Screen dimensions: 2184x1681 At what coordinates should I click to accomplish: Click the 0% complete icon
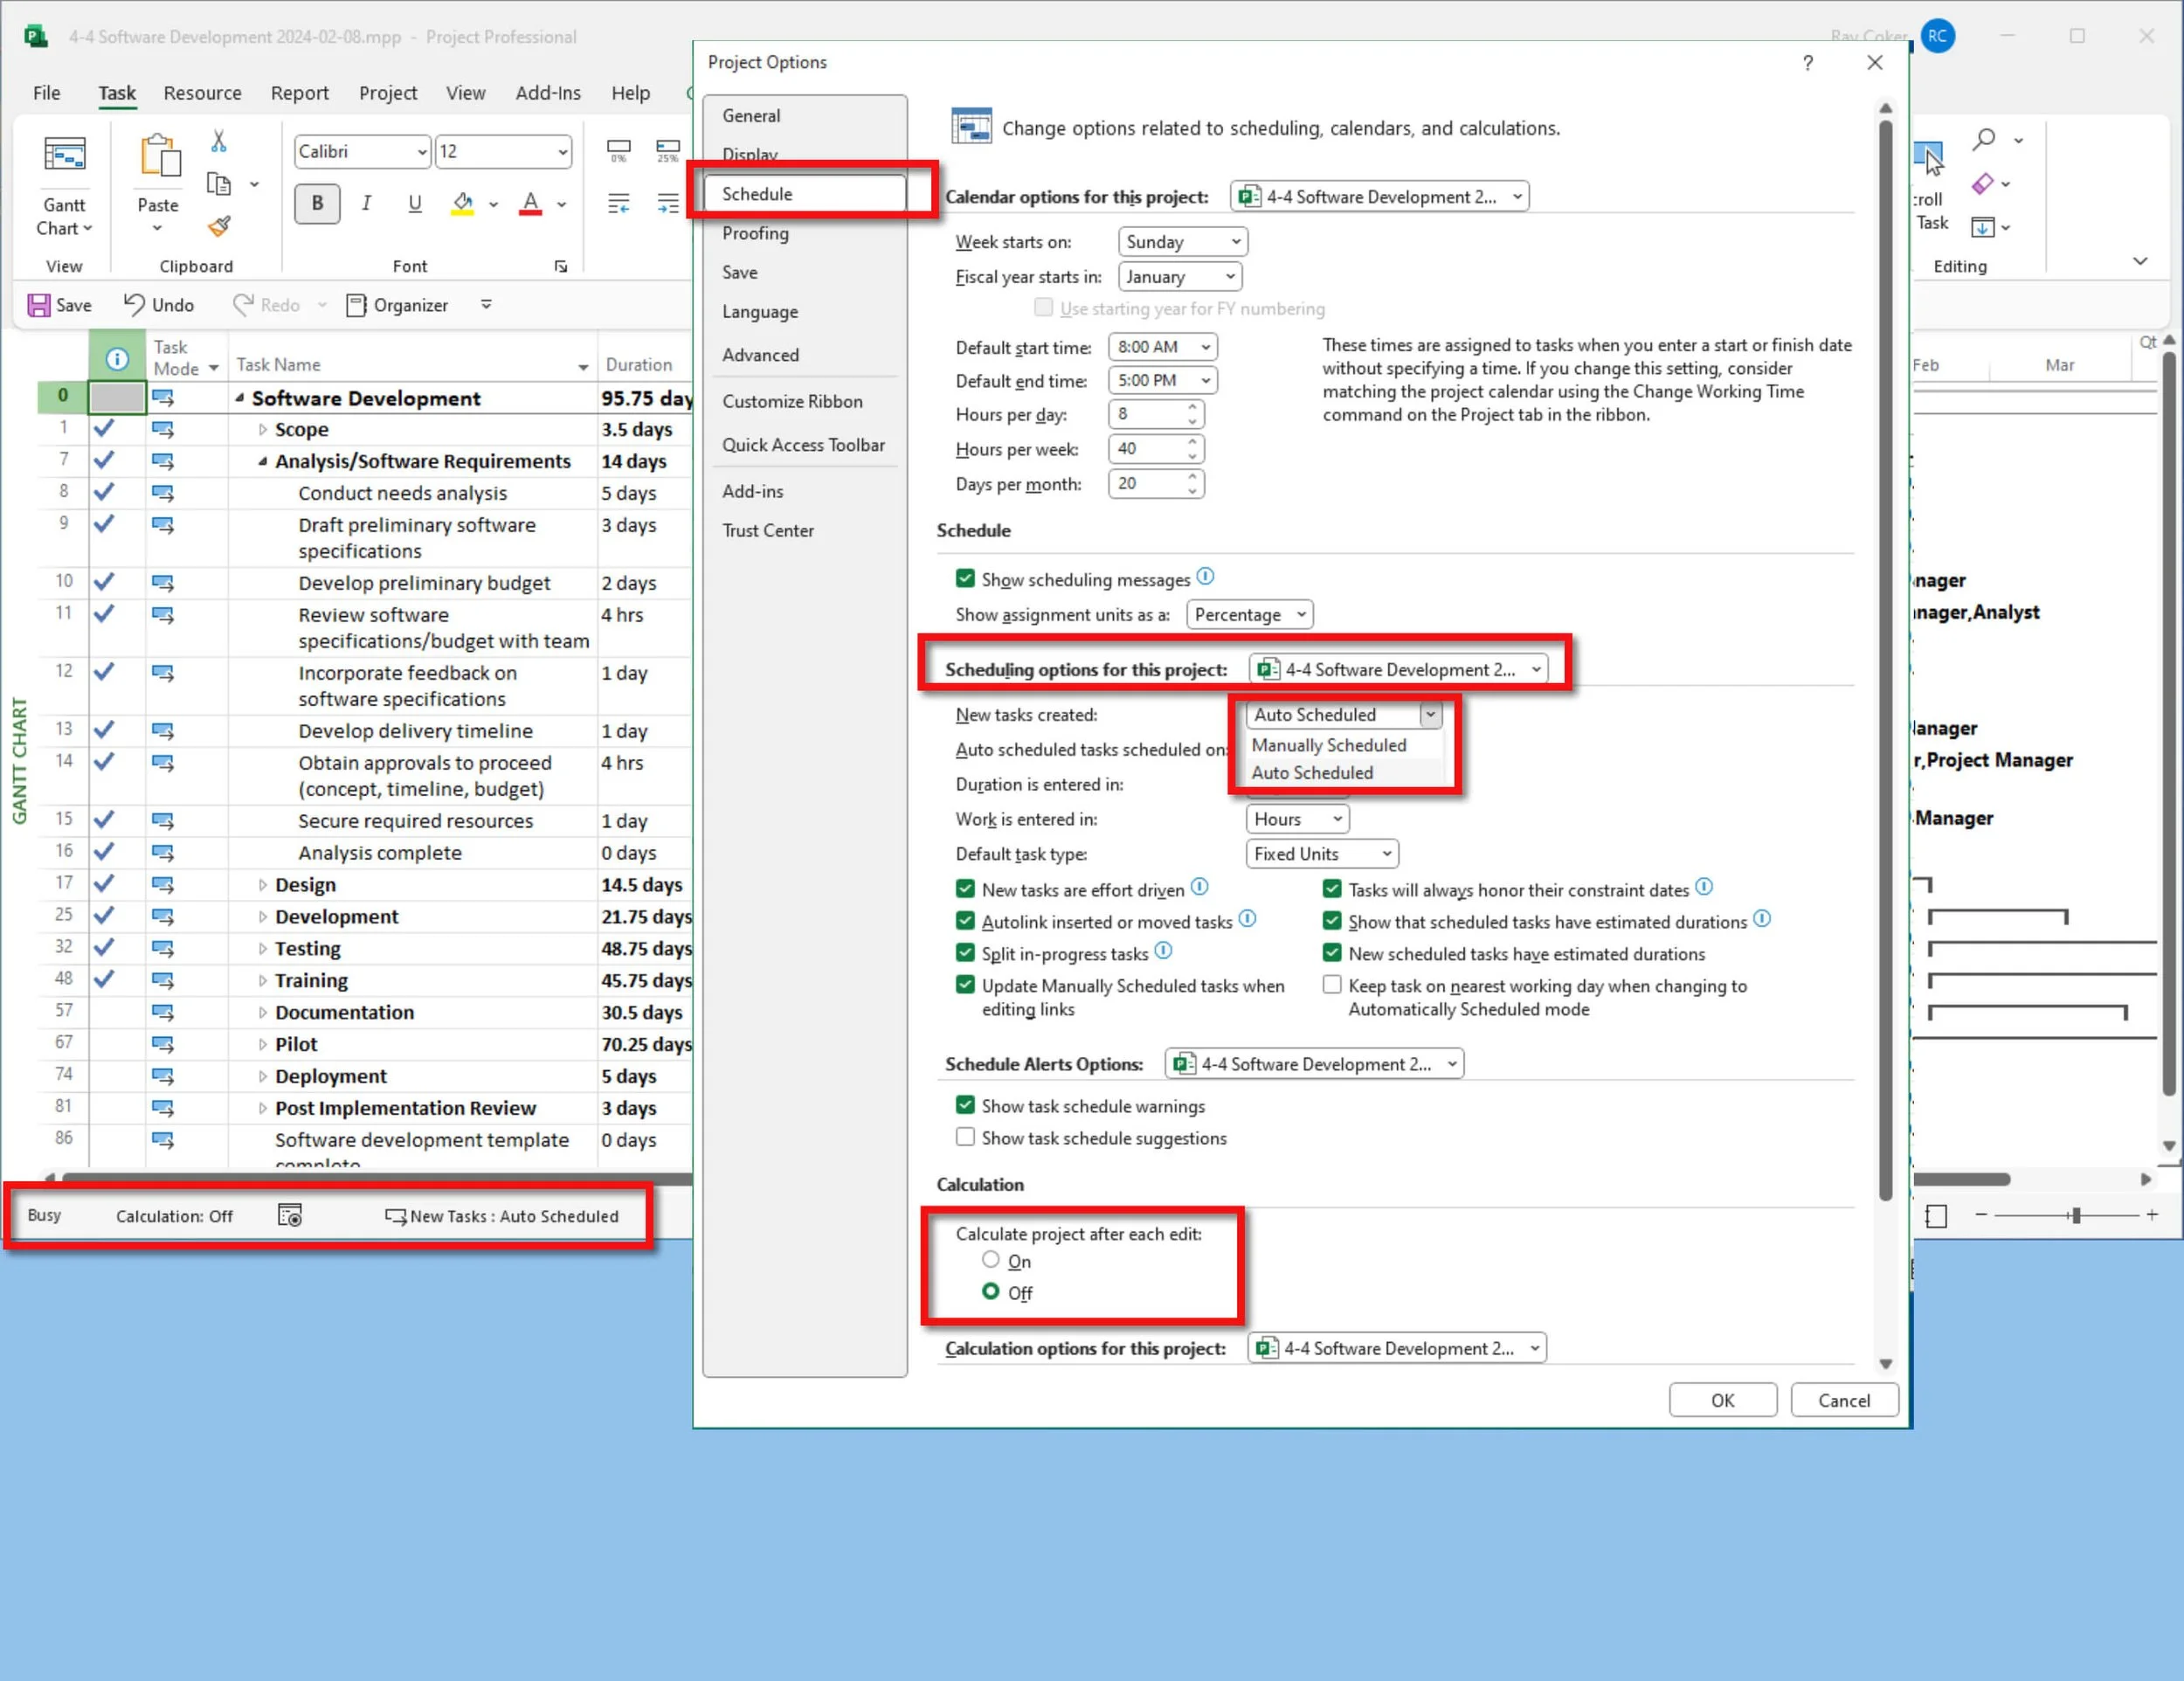click(619, 151)
